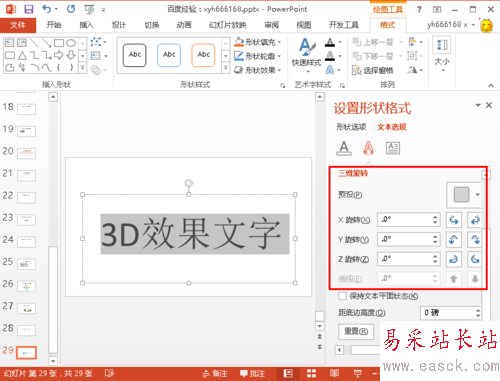Switch to slide sorter view icon
The image size is (500, 381).
(x=311, y=374)
